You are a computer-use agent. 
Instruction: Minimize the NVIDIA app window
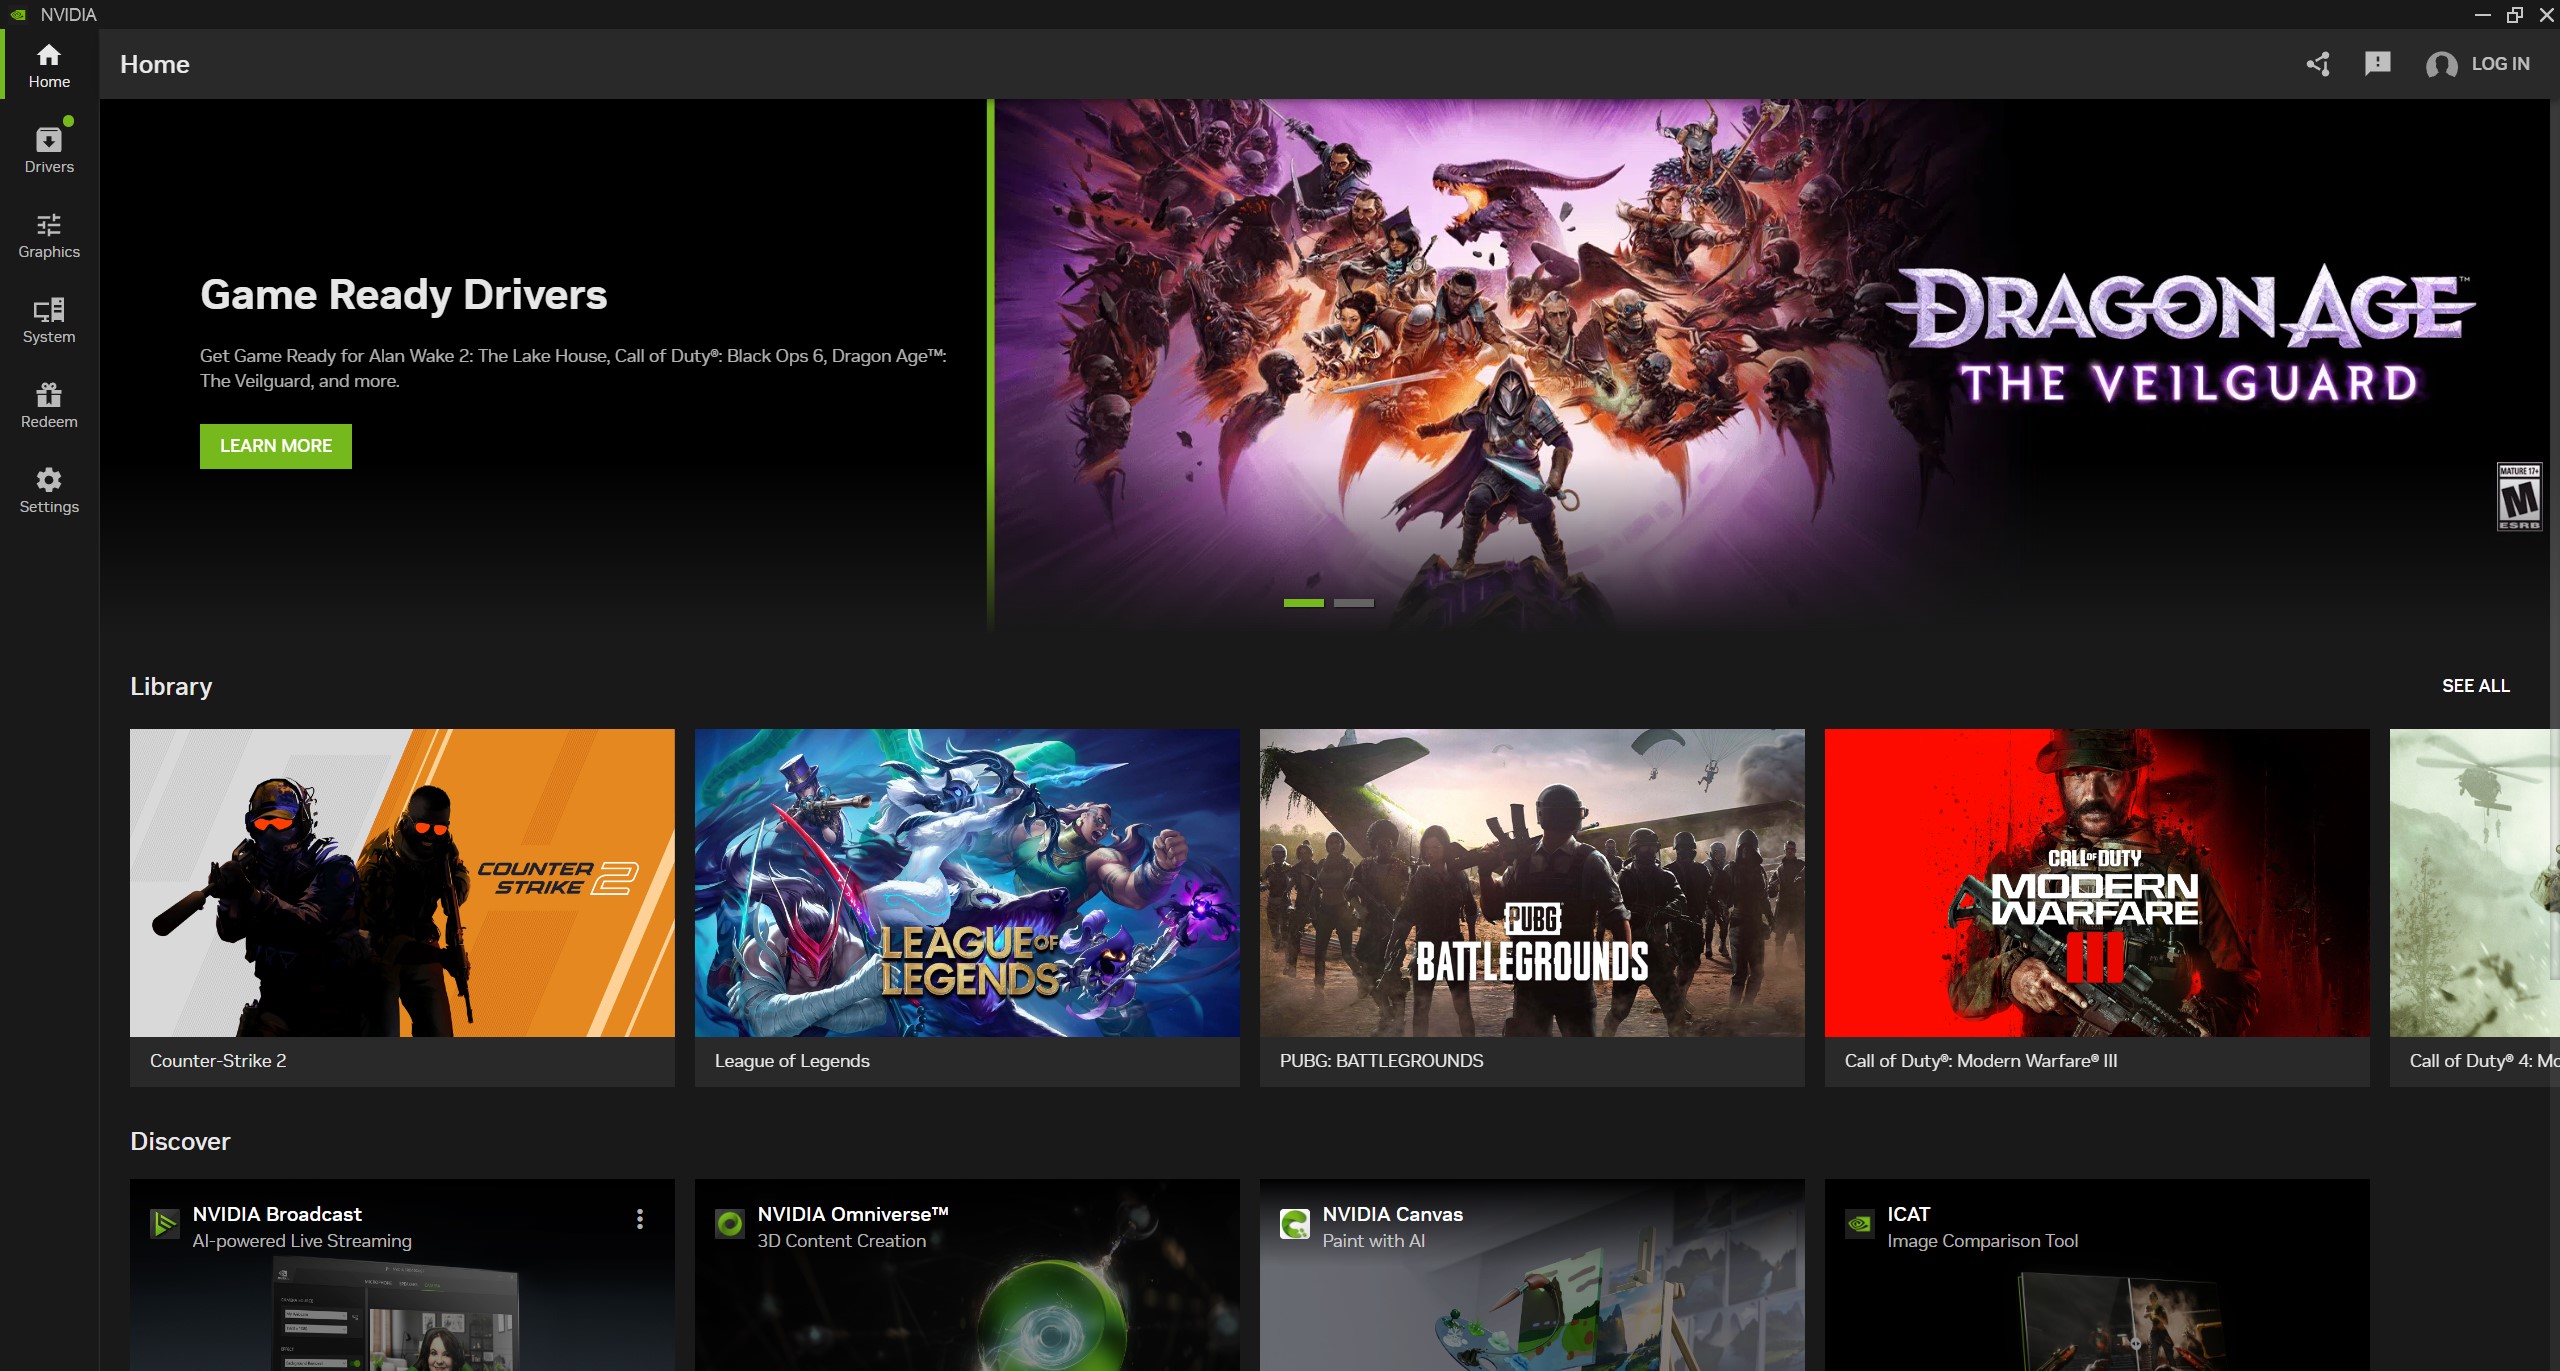2483,14
